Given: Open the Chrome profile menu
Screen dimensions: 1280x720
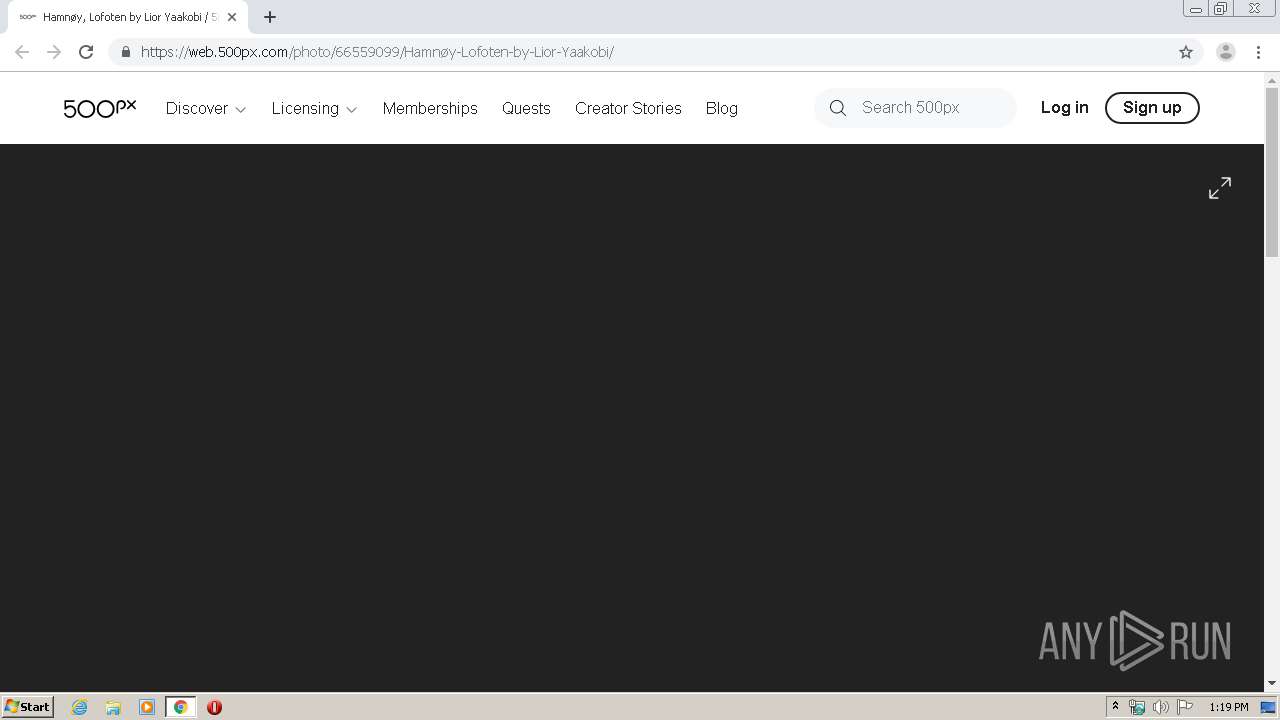Looking at the screenshot, I should point(1225,52).
